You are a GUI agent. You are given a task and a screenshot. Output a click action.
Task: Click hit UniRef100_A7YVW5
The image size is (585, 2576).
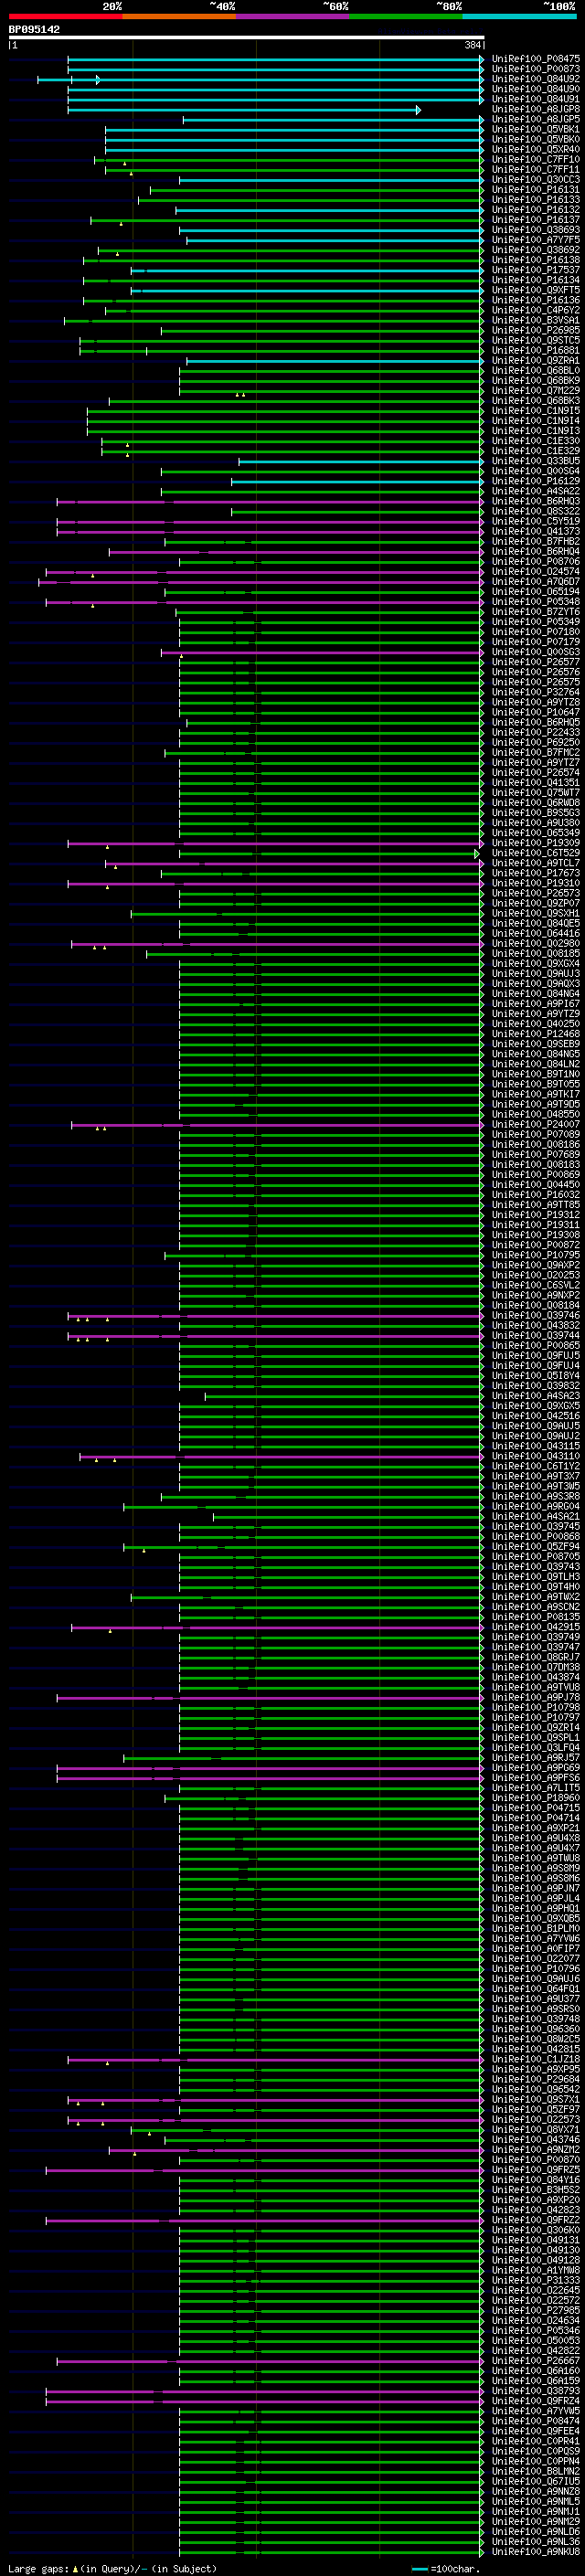[x=536, y=2411]
